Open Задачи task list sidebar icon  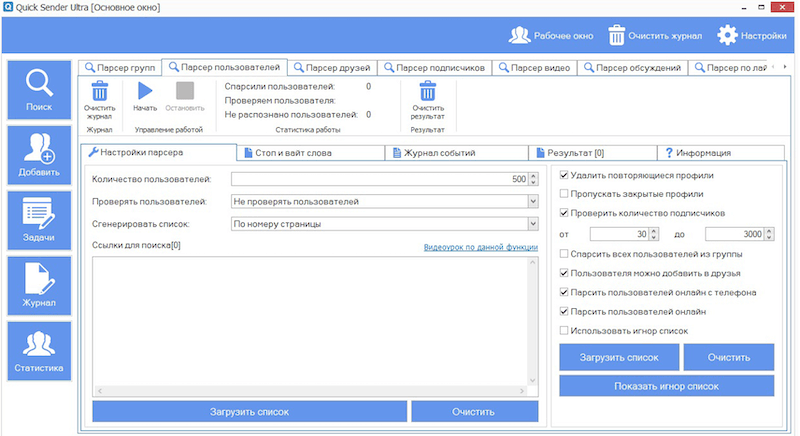[x=39, y=215]
